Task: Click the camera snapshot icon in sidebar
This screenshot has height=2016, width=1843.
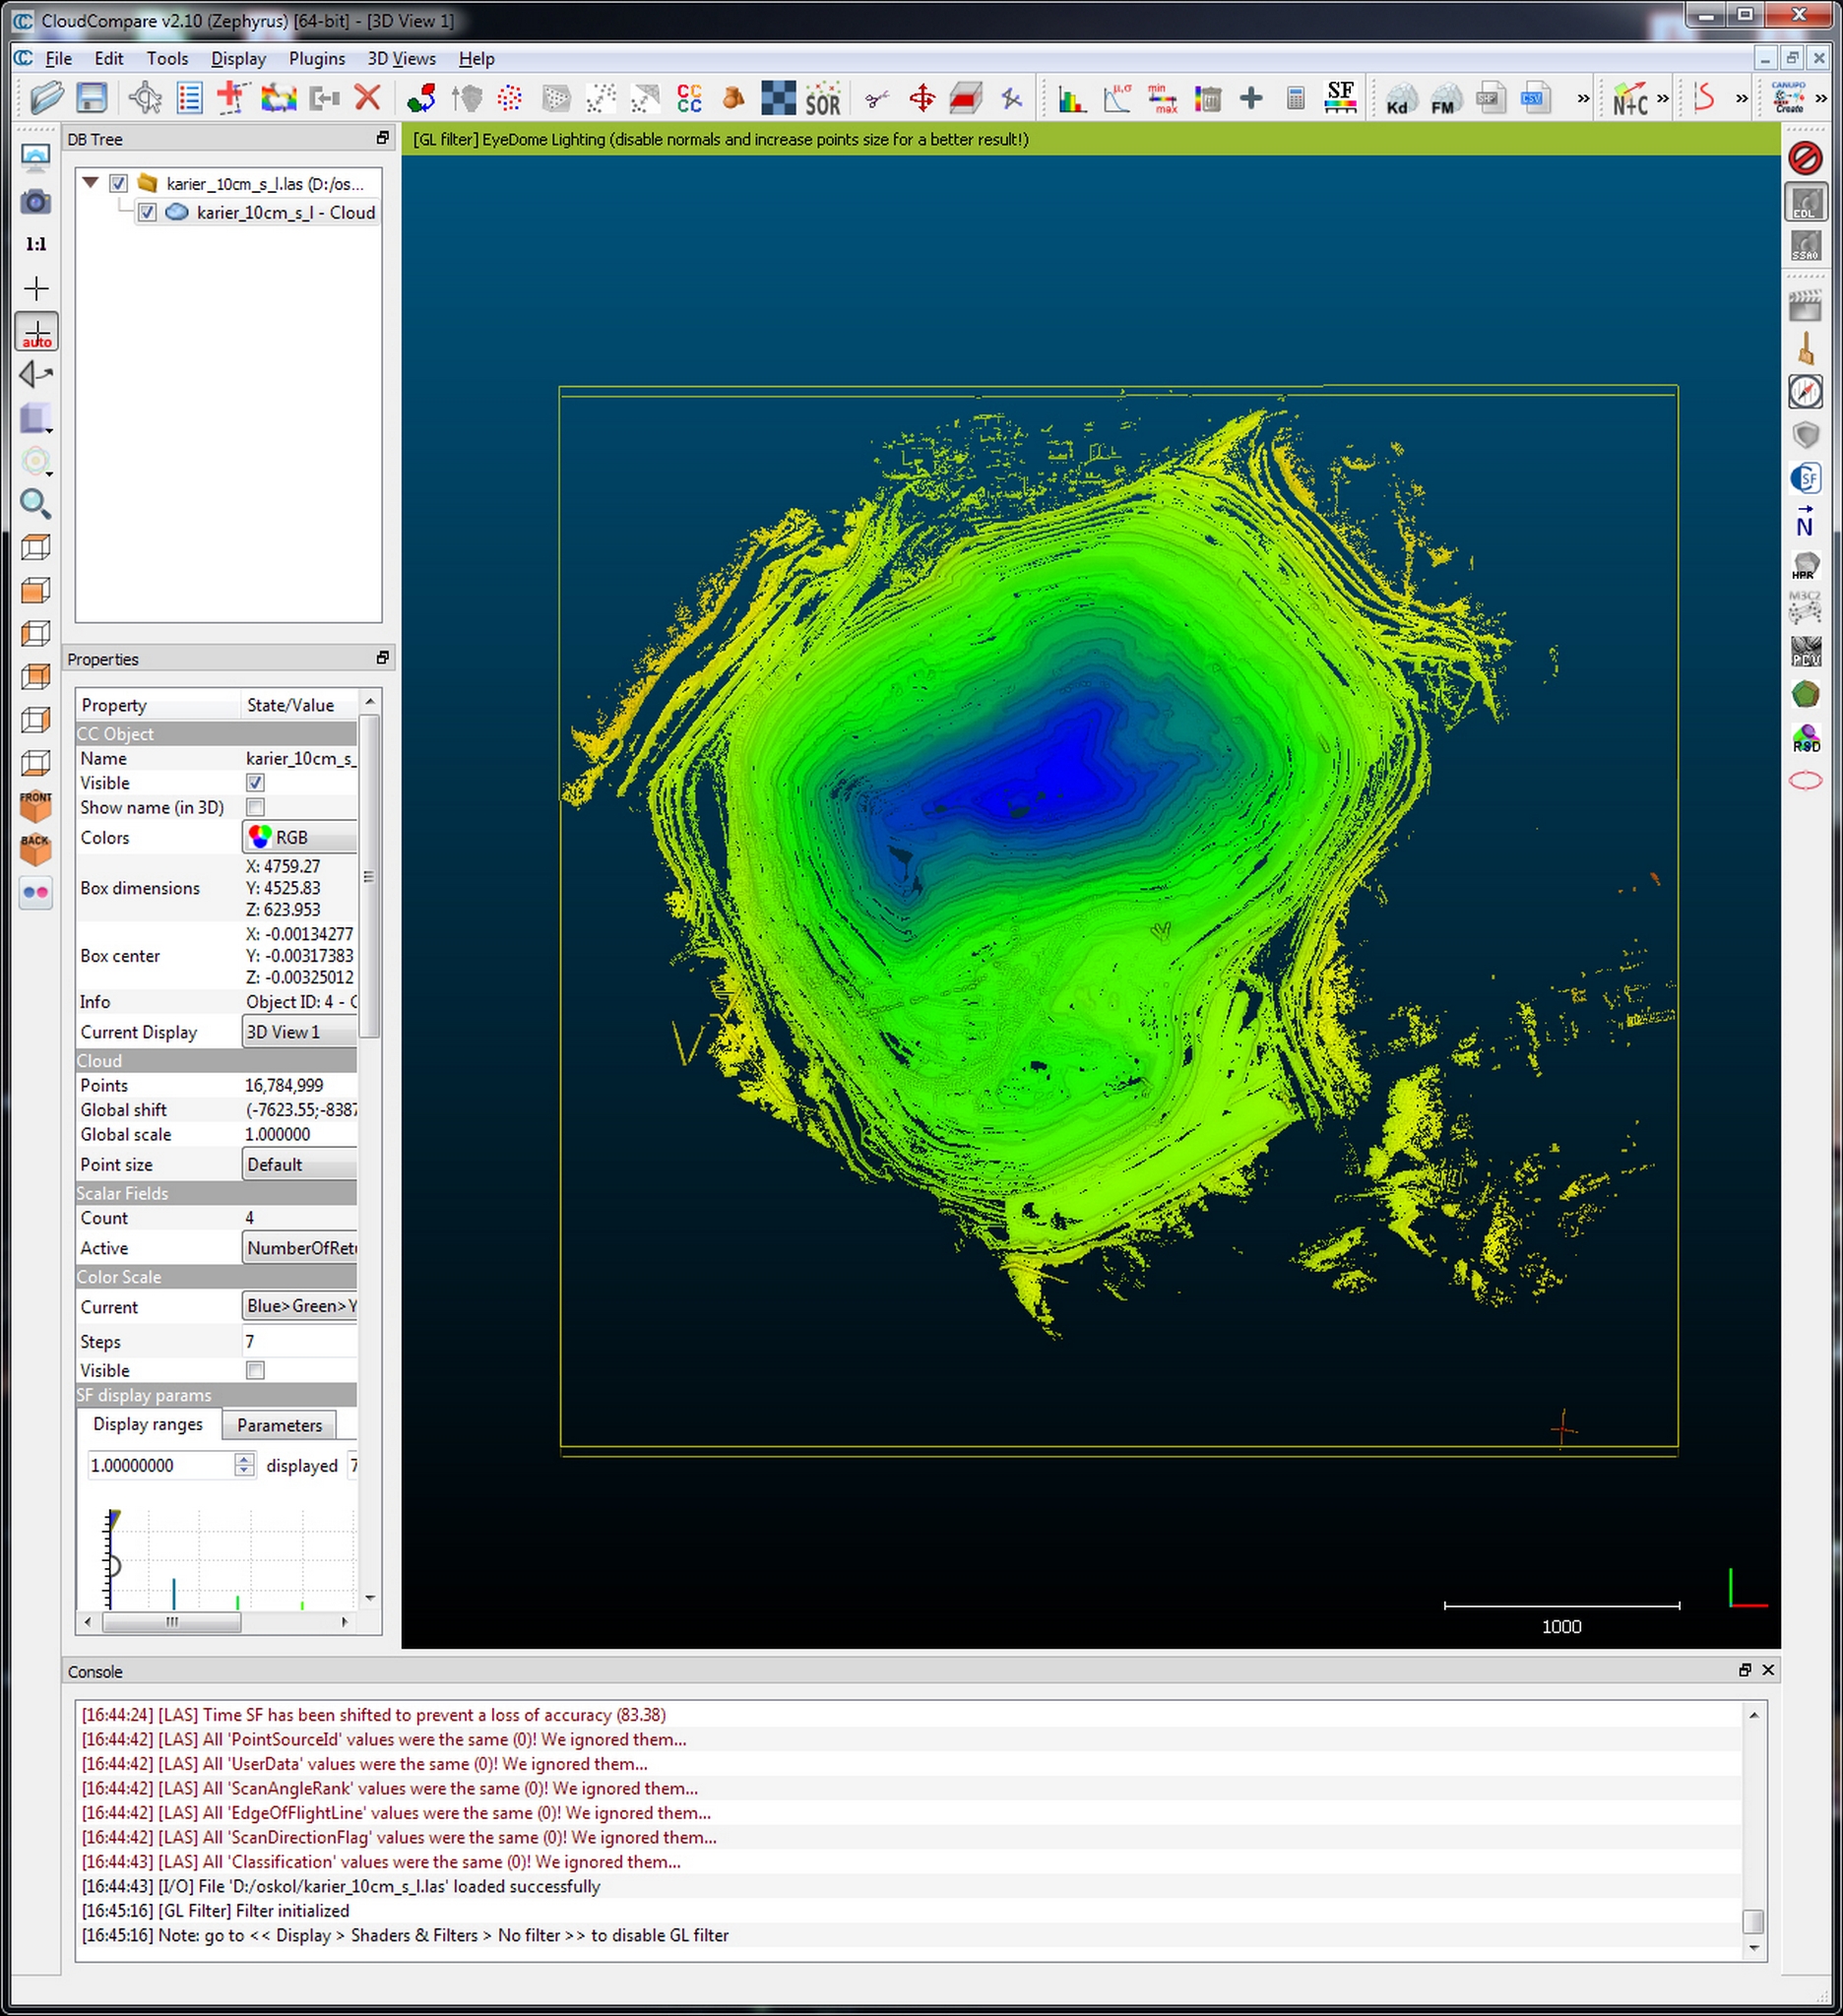Action: [36, 203]
